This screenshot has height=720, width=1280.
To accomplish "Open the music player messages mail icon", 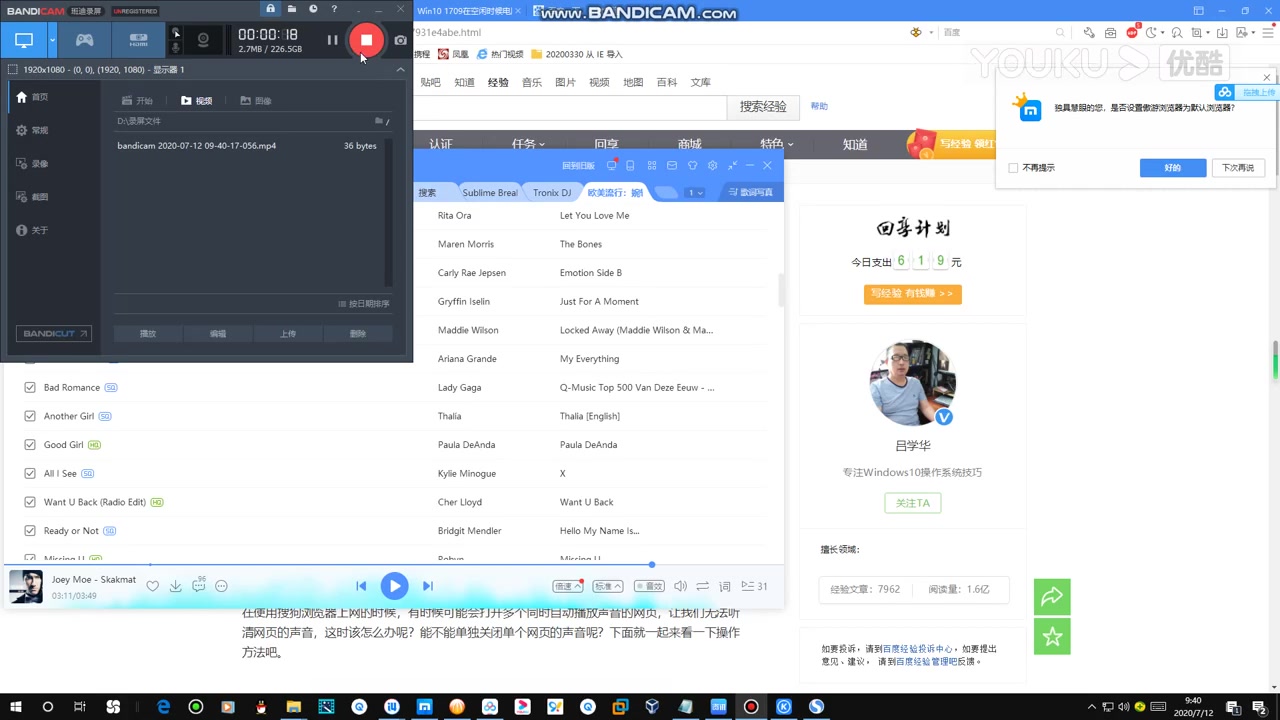I will [x=672, y=165].
